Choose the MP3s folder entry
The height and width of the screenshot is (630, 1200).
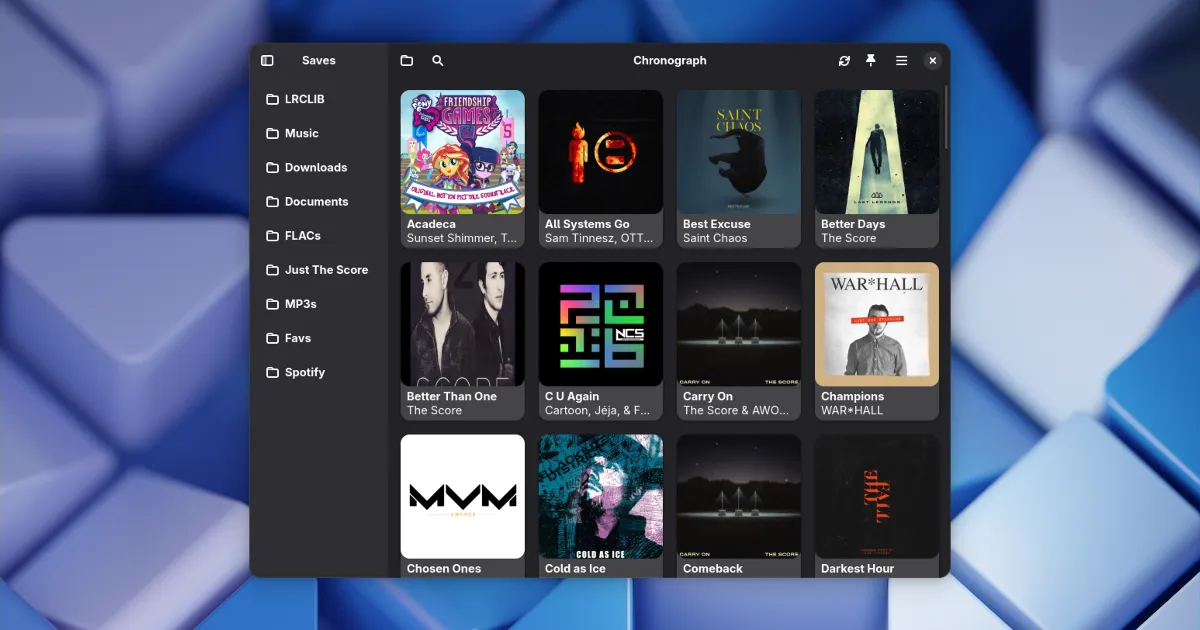(300, 304)
